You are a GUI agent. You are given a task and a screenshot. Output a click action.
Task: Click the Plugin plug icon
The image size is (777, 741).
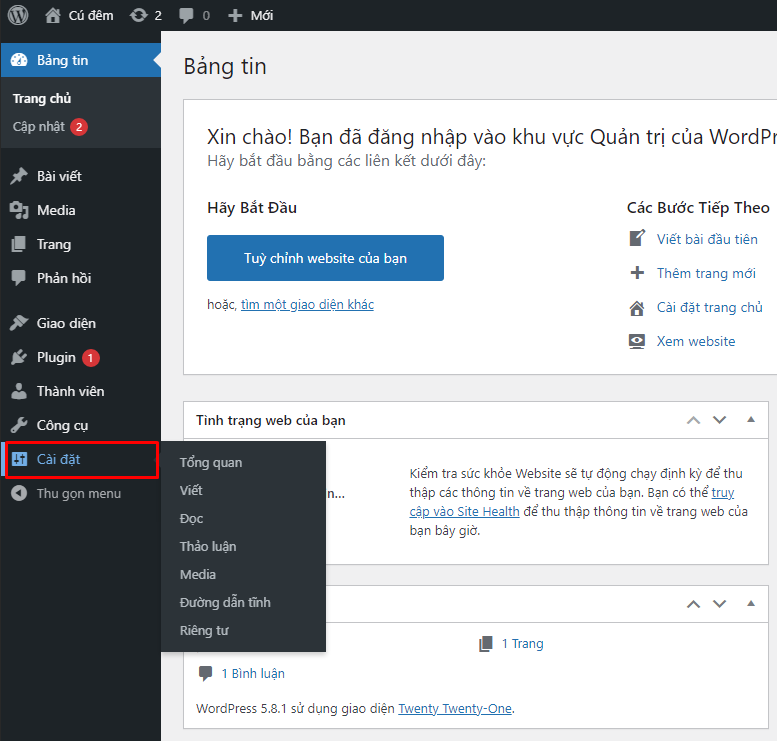pyautogui.click(x=19, y=357)
